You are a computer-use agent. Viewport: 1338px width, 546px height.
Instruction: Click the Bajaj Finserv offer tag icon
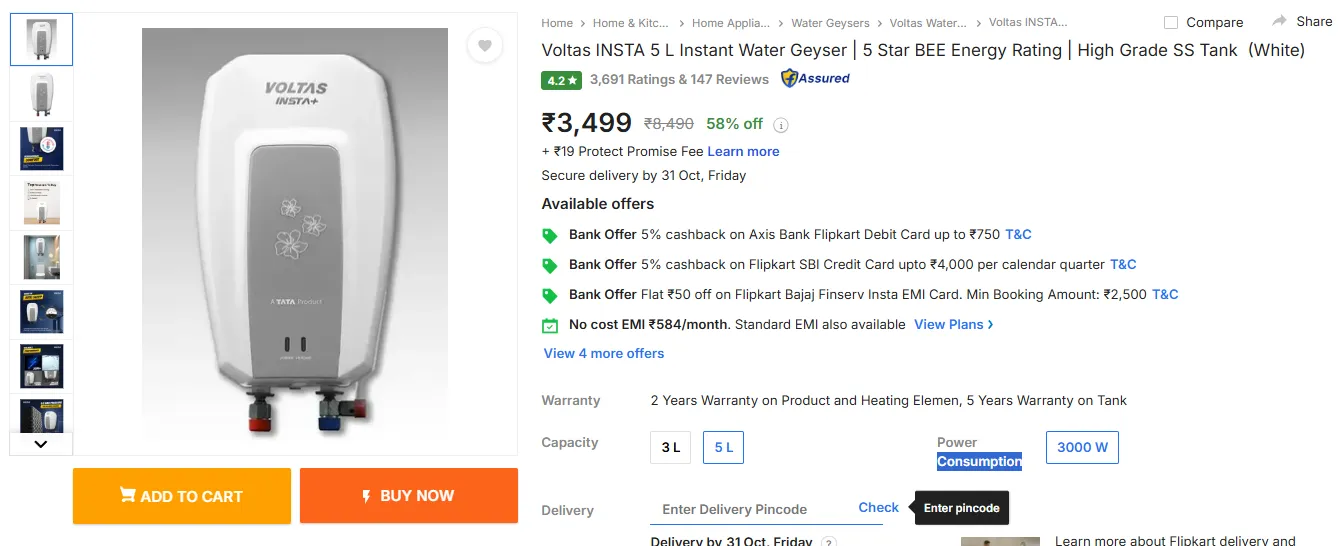click(x=549, y=296)
